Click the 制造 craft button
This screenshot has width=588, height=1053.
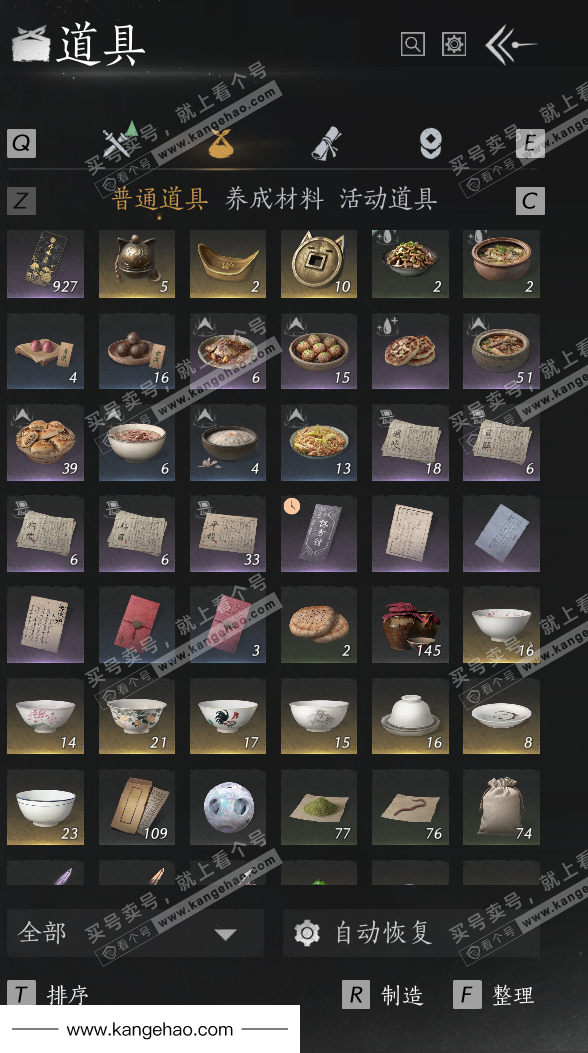pyautogui.click(x=383, y=995)
